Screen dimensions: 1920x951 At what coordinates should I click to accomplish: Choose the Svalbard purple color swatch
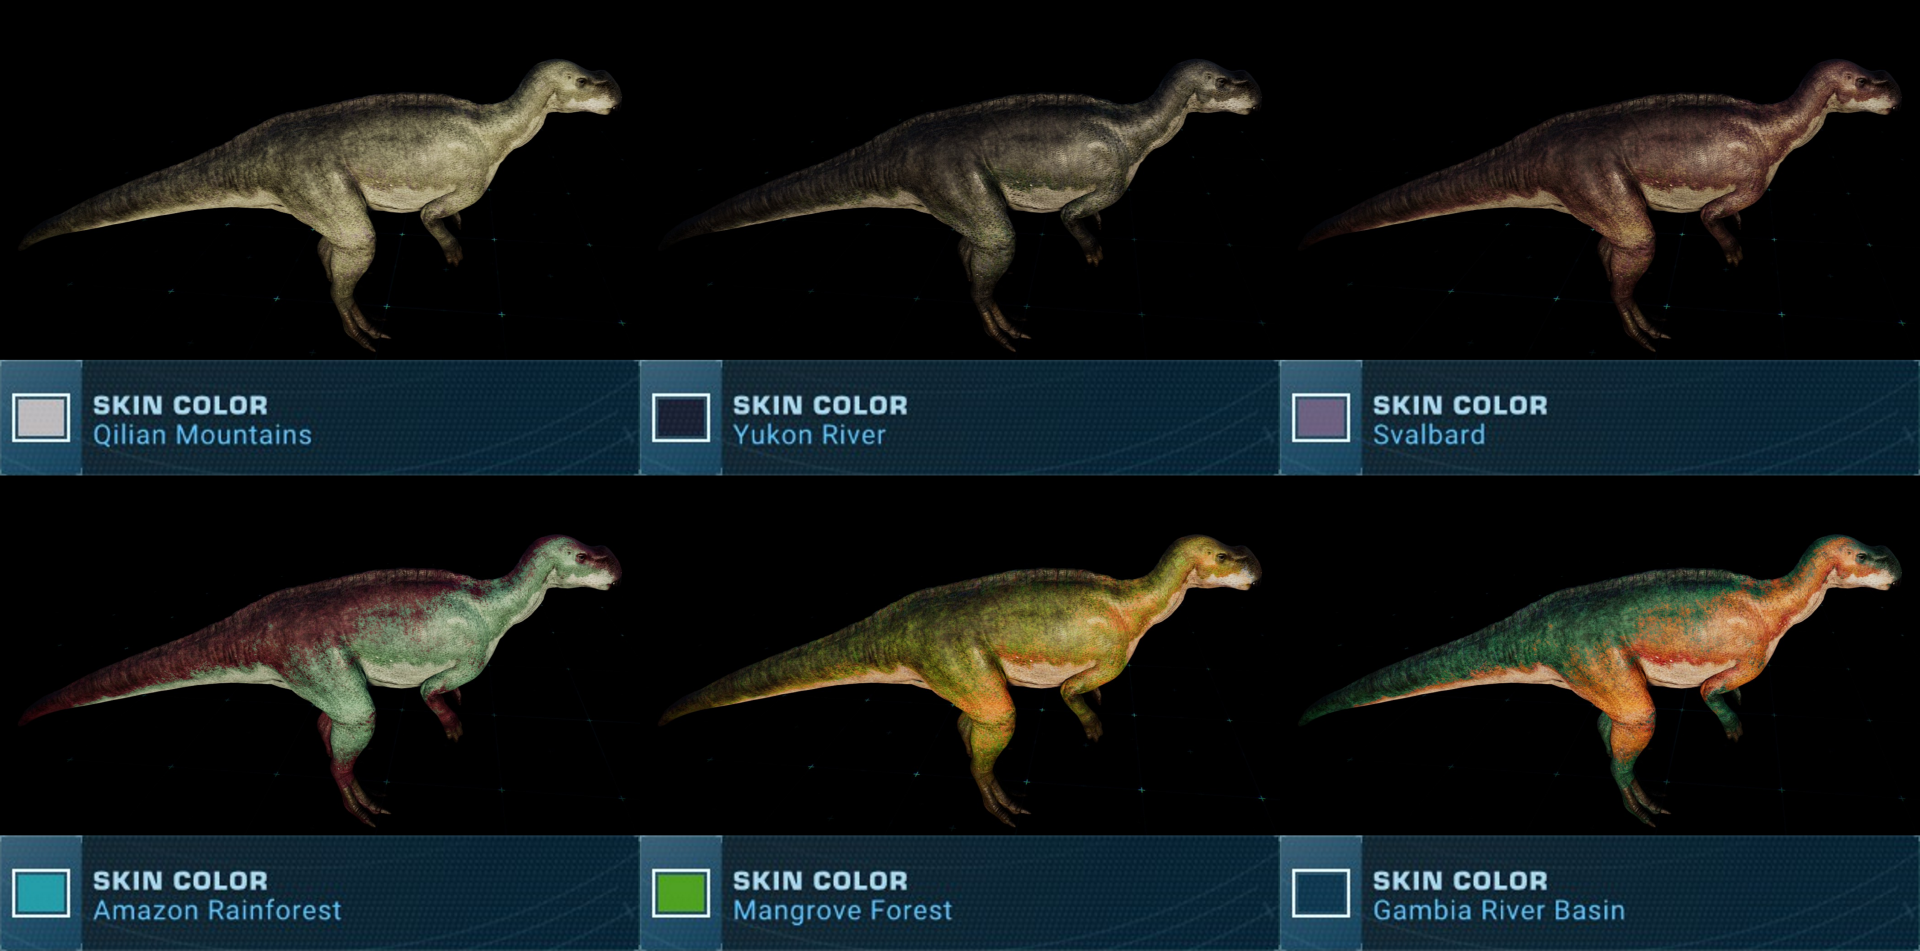[1321, 418]
